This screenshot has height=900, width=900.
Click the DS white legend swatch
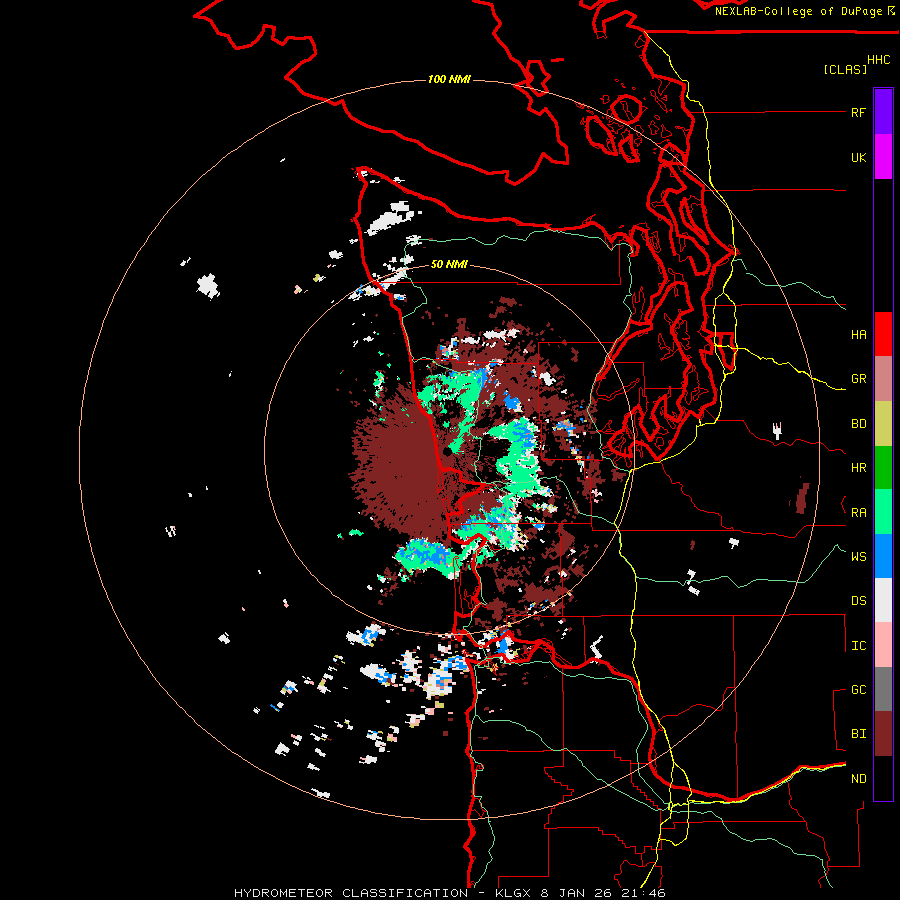tap(883, 600)
